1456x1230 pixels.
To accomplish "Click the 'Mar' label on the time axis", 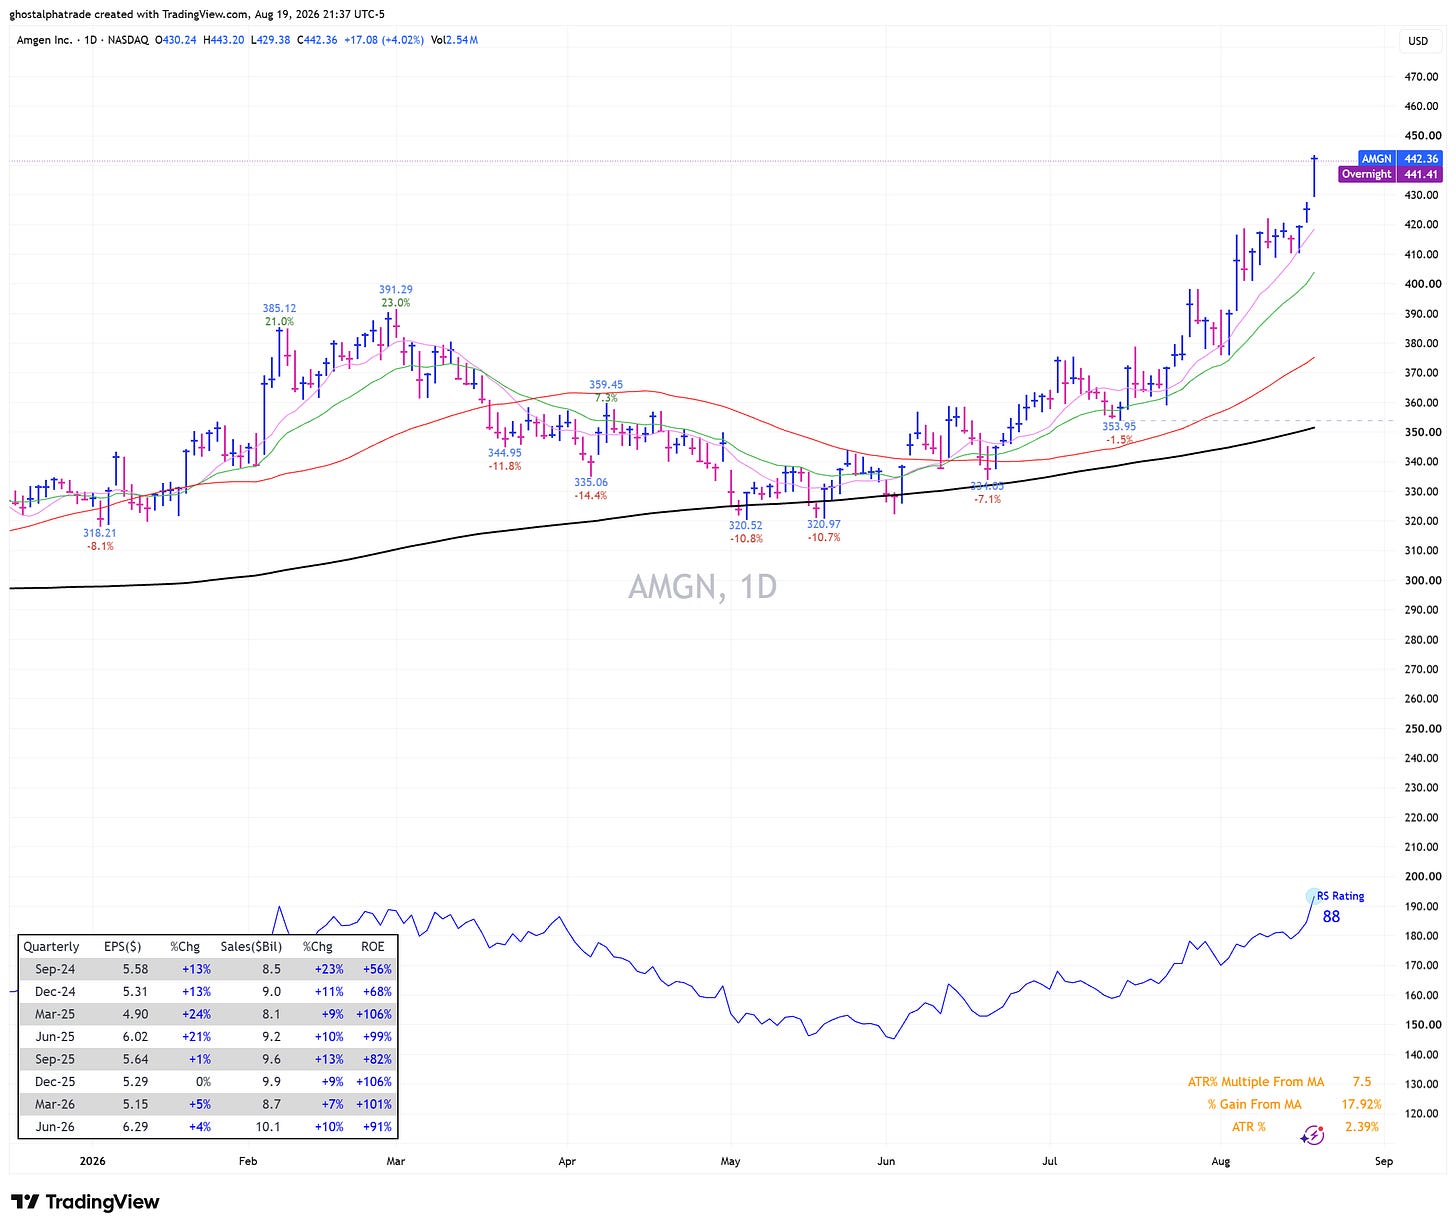I will (x=396, y=1161).
